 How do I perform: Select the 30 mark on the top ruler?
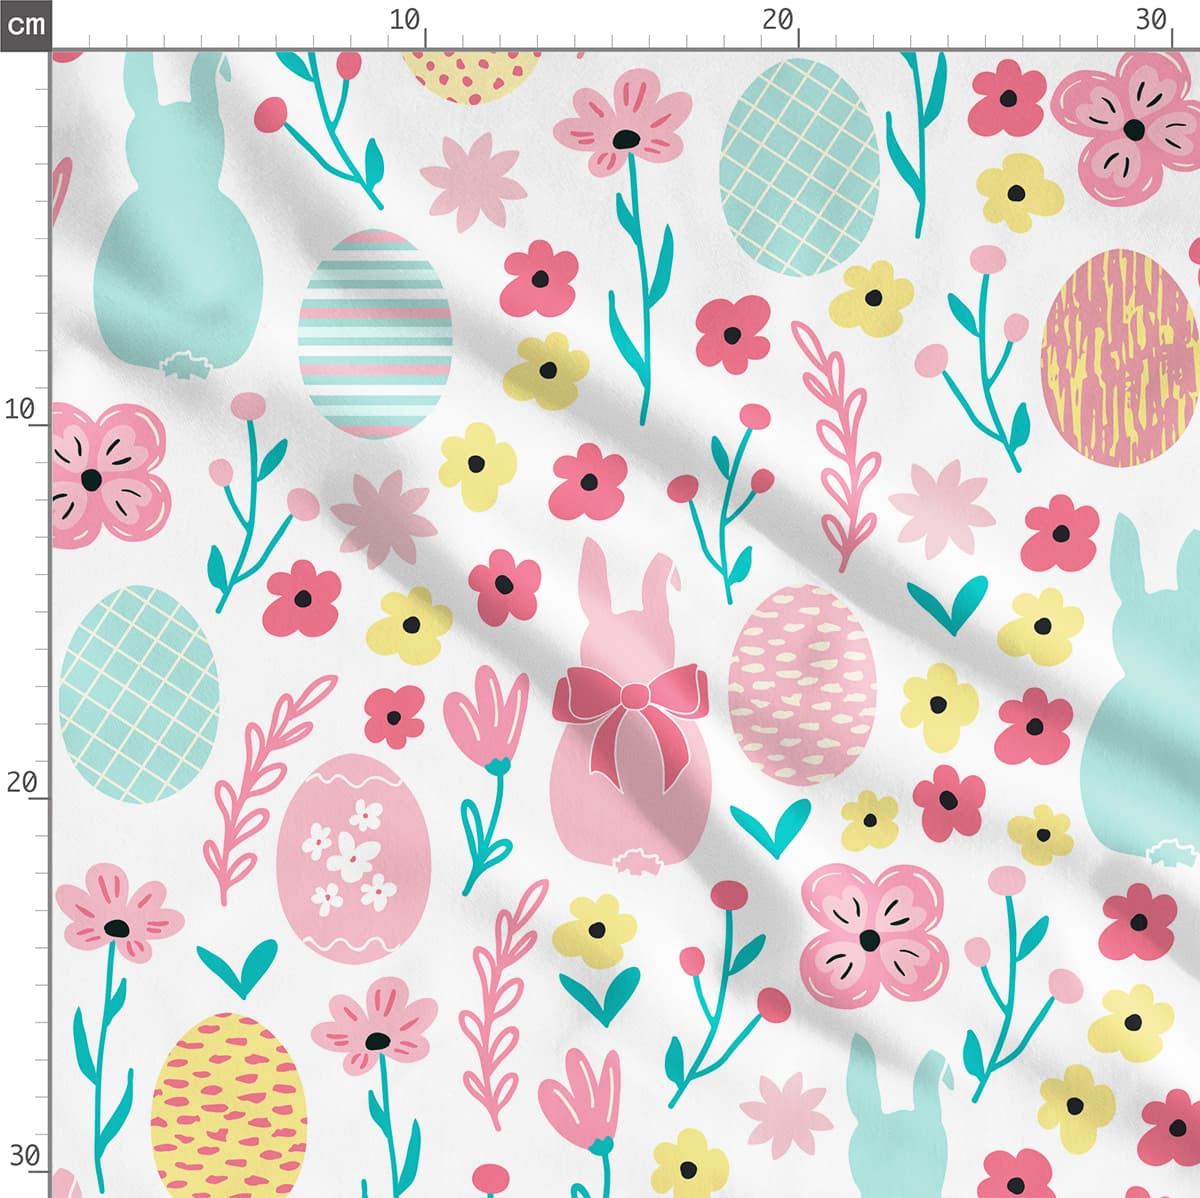click(1151, 20)
